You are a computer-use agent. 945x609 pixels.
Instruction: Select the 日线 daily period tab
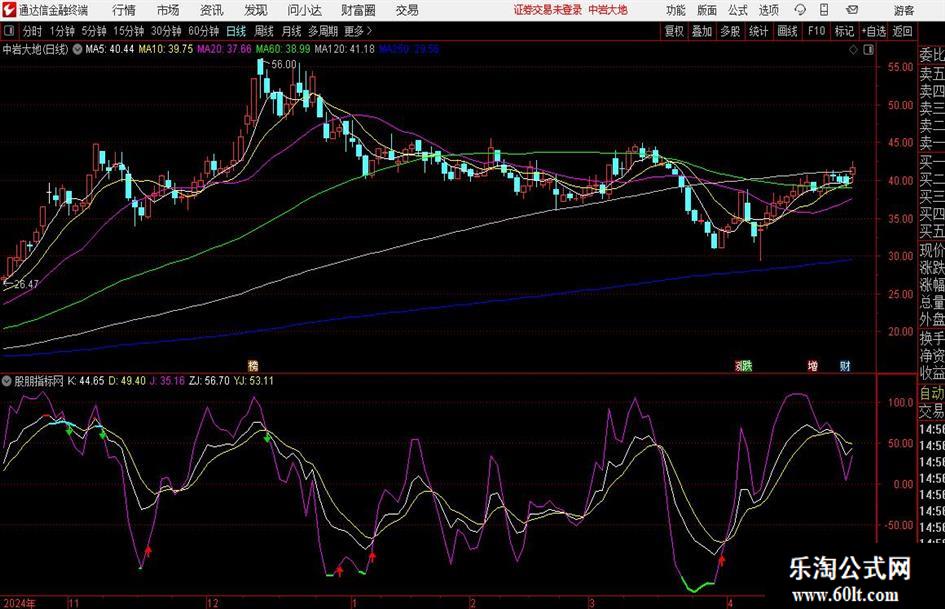pos(236,31)
